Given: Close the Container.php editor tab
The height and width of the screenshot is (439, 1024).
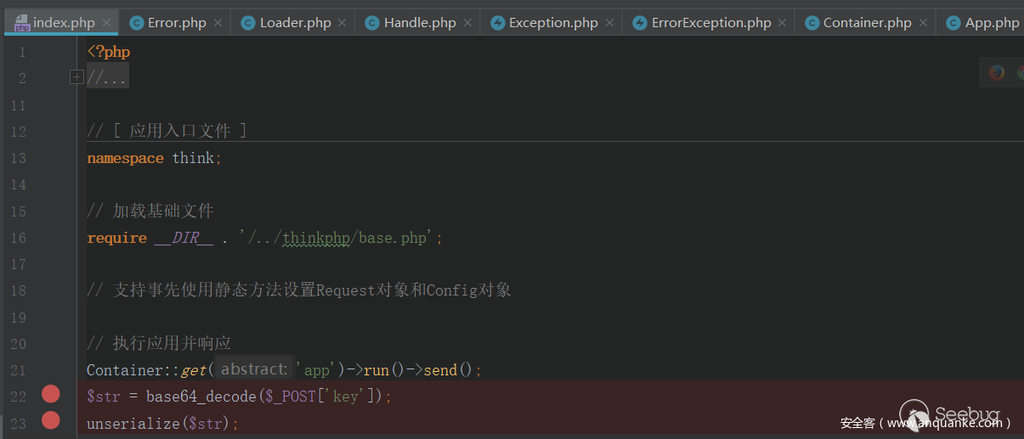Looking at the screenshot, I should pos(923,22).
